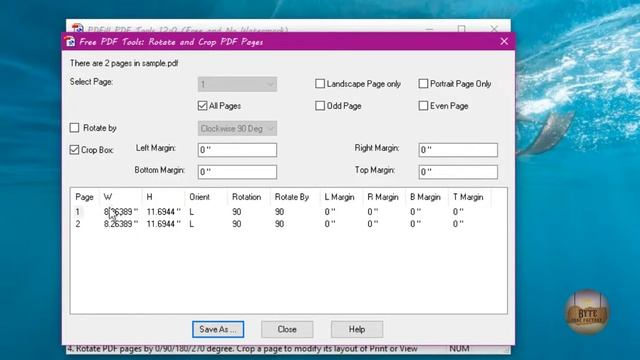Click the Save As ... button

(x=218, y=329)
